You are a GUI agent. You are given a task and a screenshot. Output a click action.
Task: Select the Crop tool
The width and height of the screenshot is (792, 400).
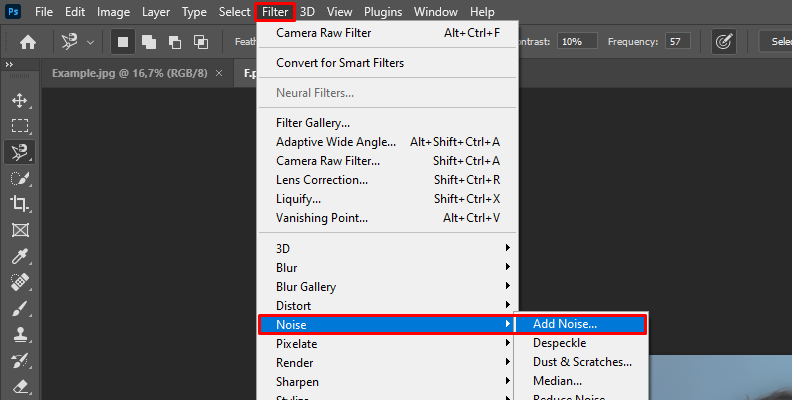[20, 204]
